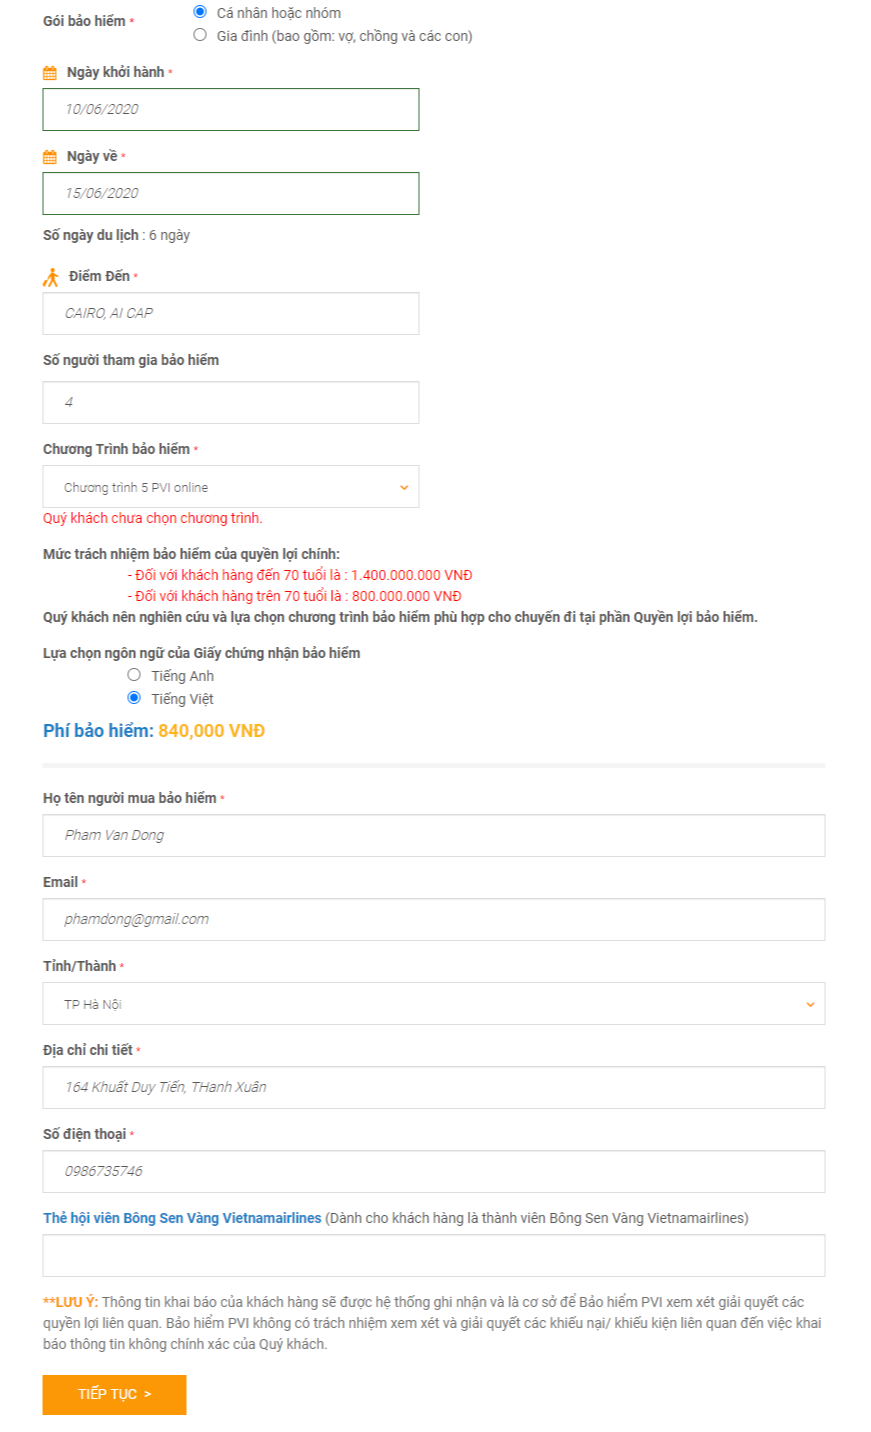
Task: Focus the Email input field
Action: tap(433, 919)
